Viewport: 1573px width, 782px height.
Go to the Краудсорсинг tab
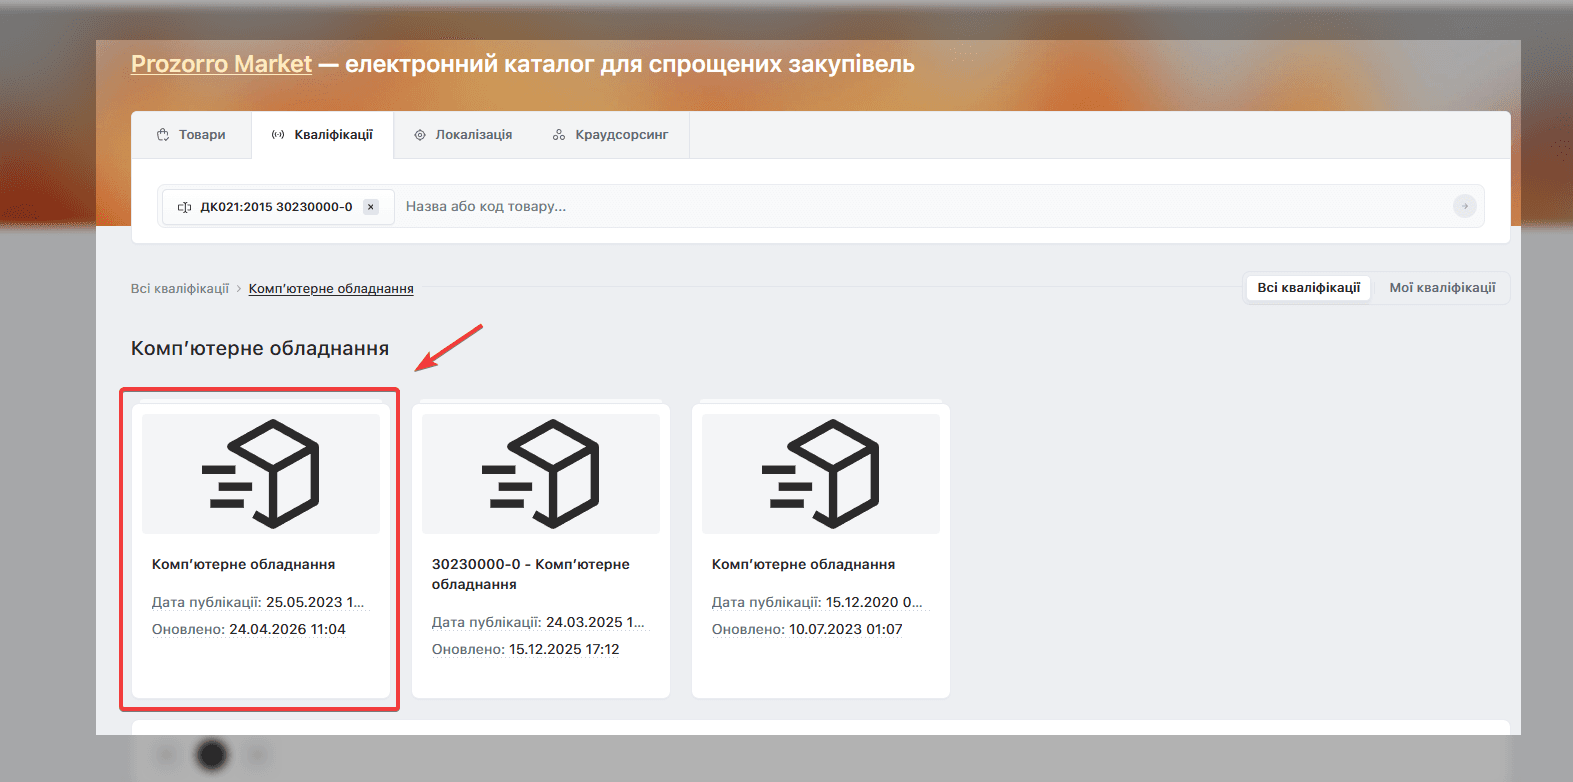point(610,135)
